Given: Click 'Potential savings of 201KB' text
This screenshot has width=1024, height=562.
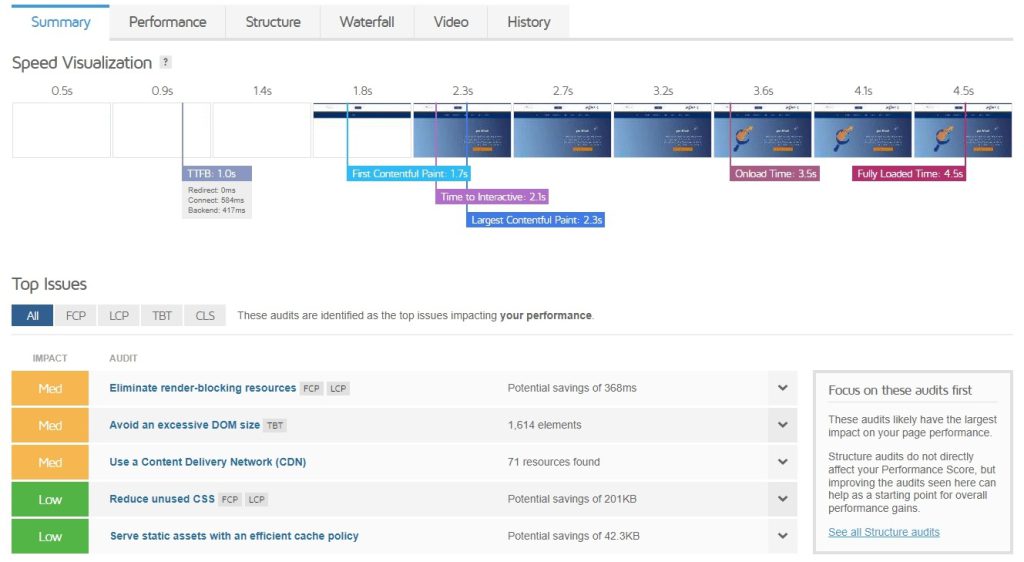Looking at the screenshot, I should click(572, 499).
